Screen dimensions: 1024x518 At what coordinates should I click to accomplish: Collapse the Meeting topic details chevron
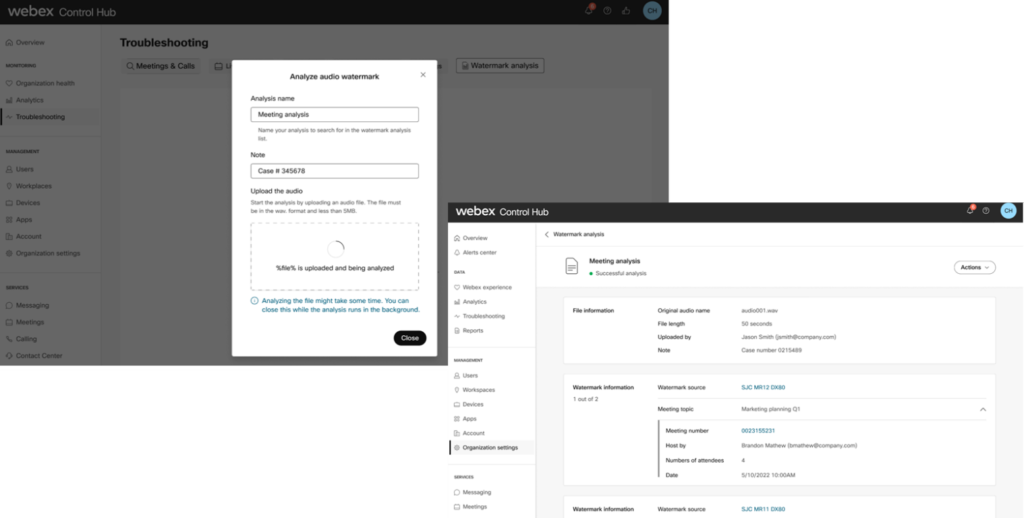pos(982,410)
